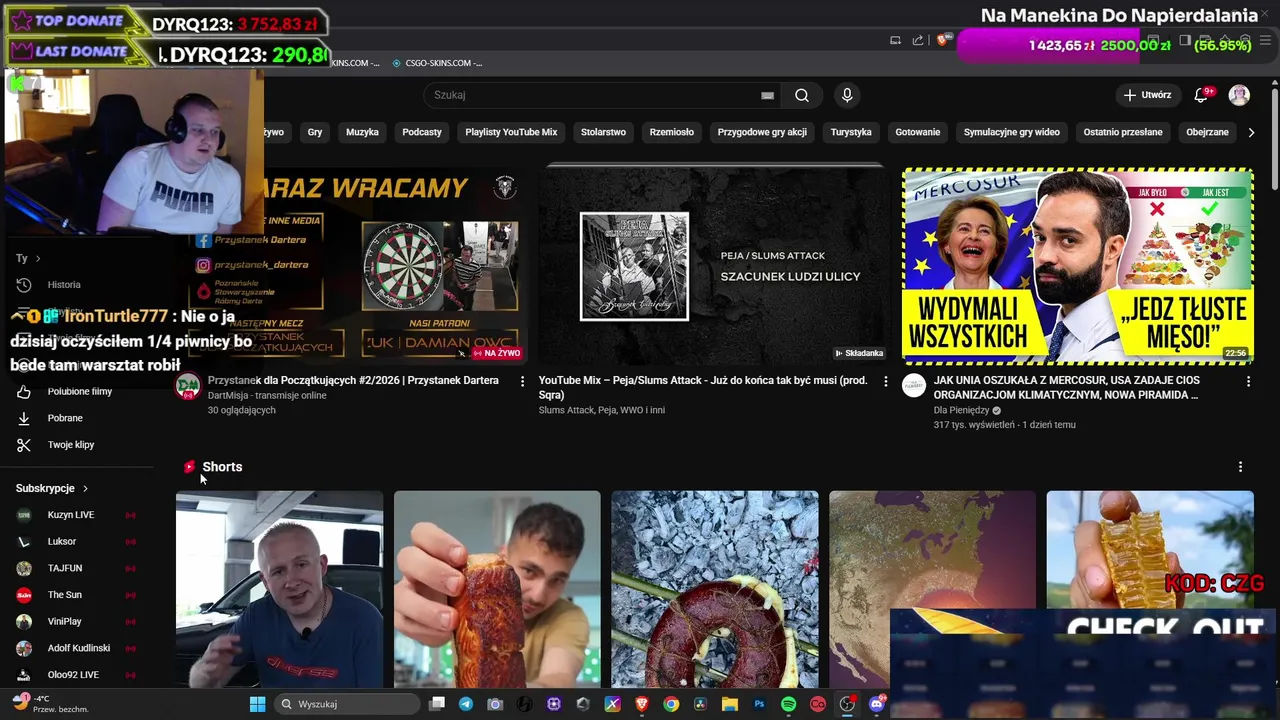
Task: Open Brave browser from the taskbar
Action: pos(642,704)
